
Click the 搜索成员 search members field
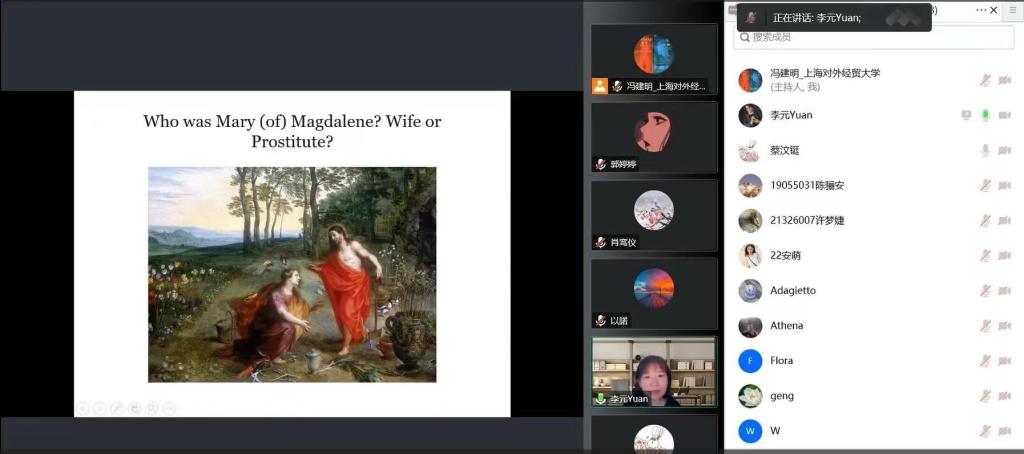(874, 37)
